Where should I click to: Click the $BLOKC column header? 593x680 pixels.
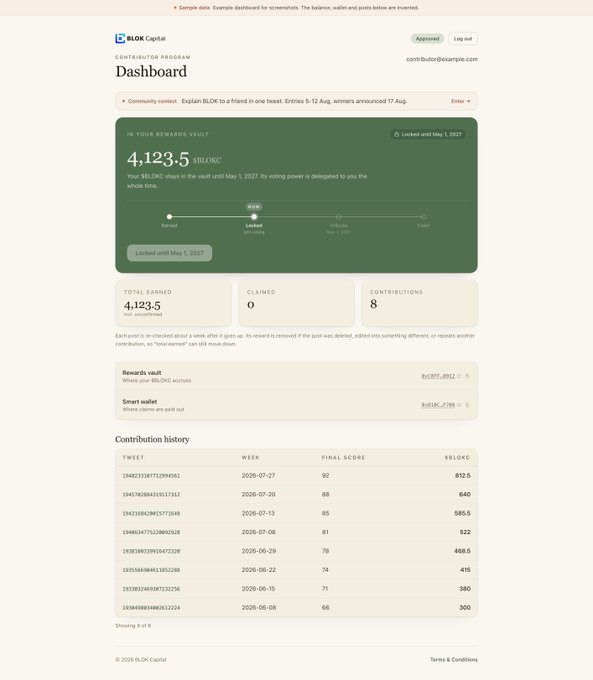457,458
